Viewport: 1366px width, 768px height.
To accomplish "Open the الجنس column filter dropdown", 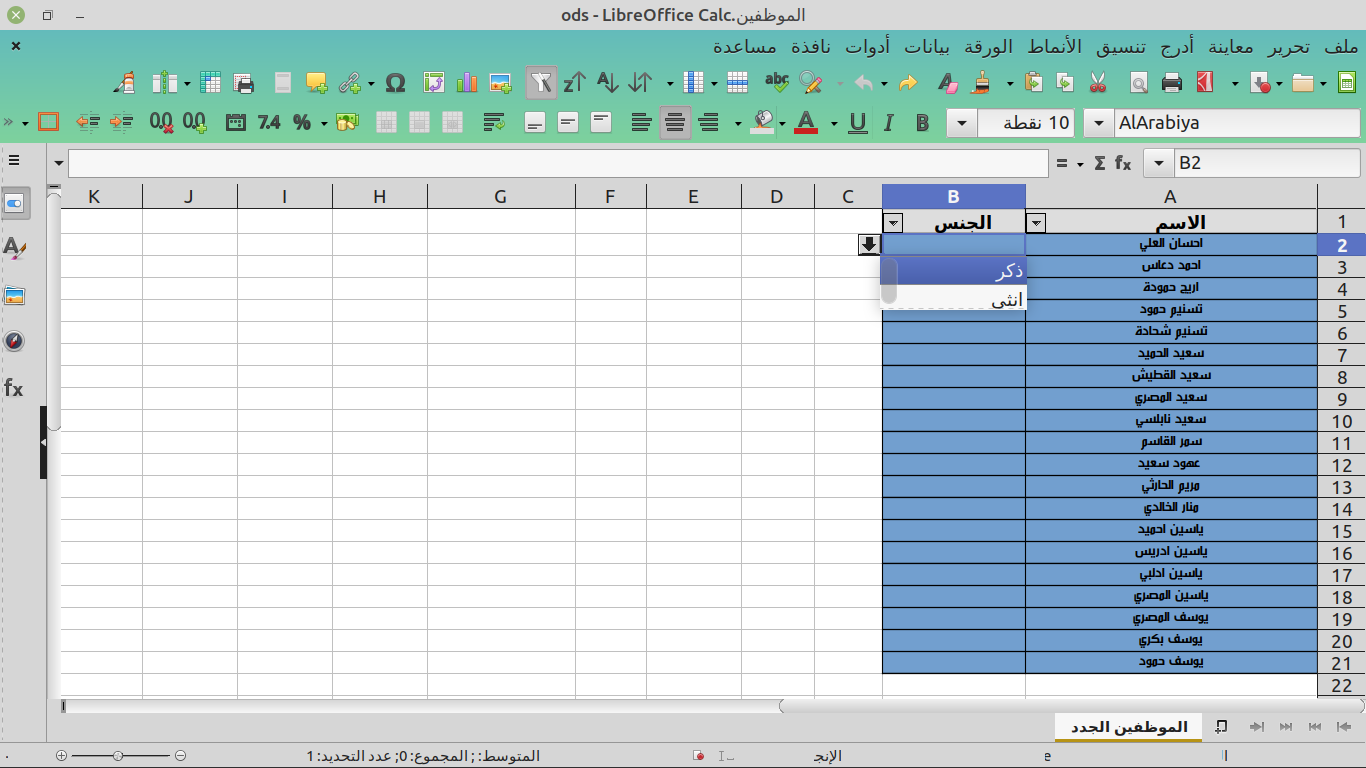I will point(893,222).
